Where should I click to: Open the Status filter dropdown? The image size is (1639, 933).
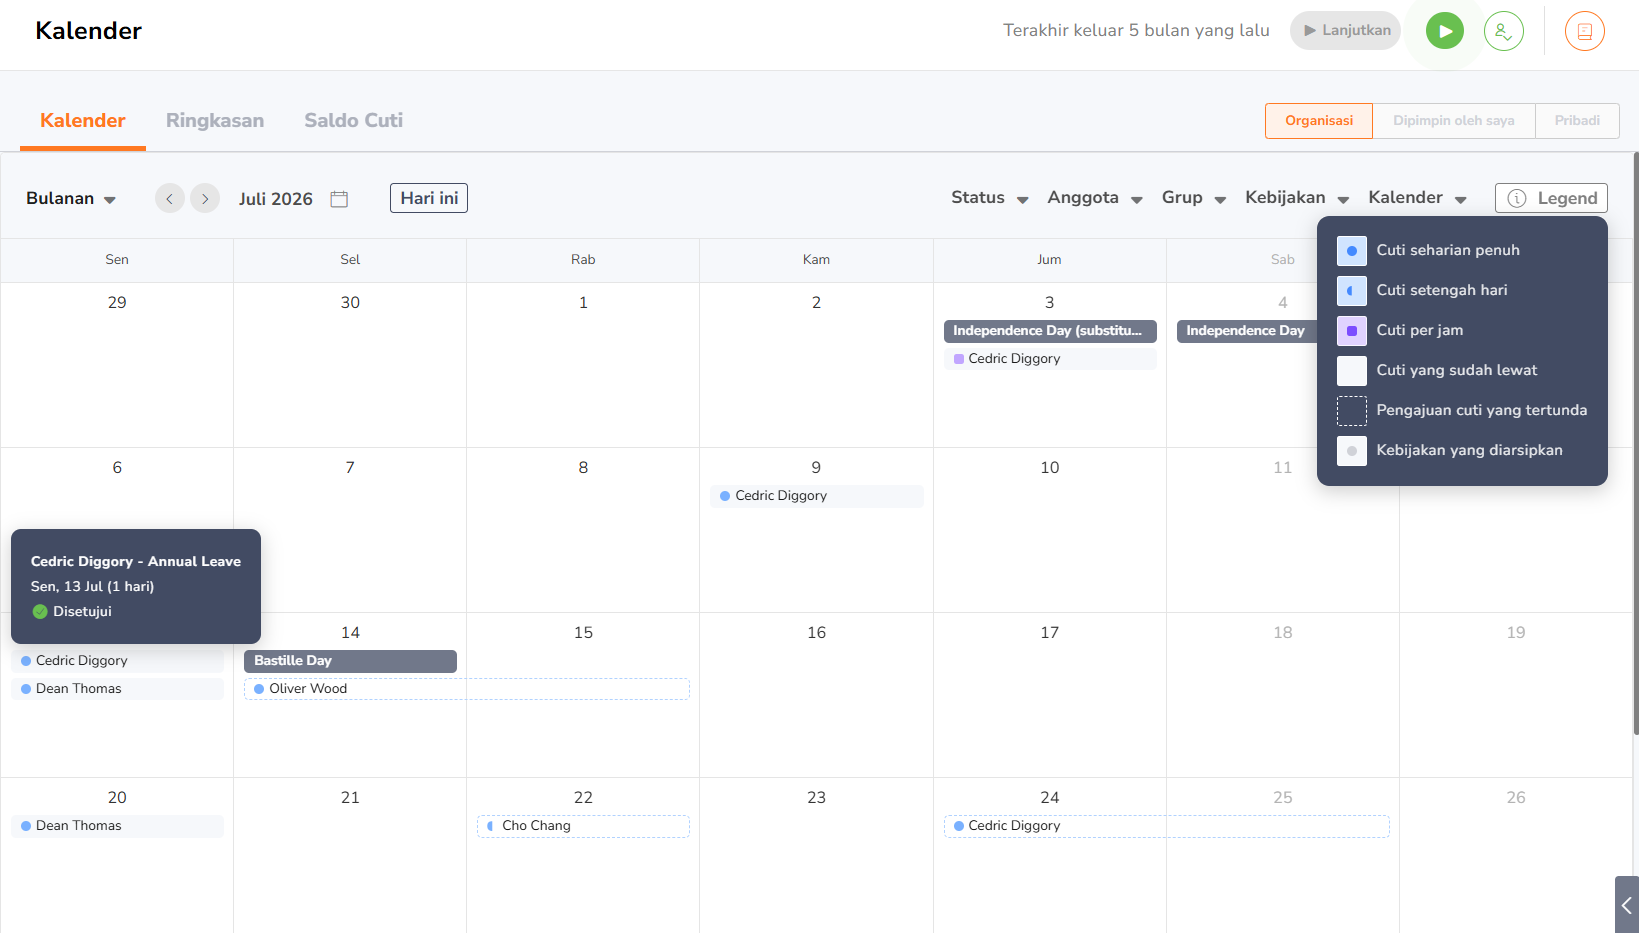pos(990,198)
